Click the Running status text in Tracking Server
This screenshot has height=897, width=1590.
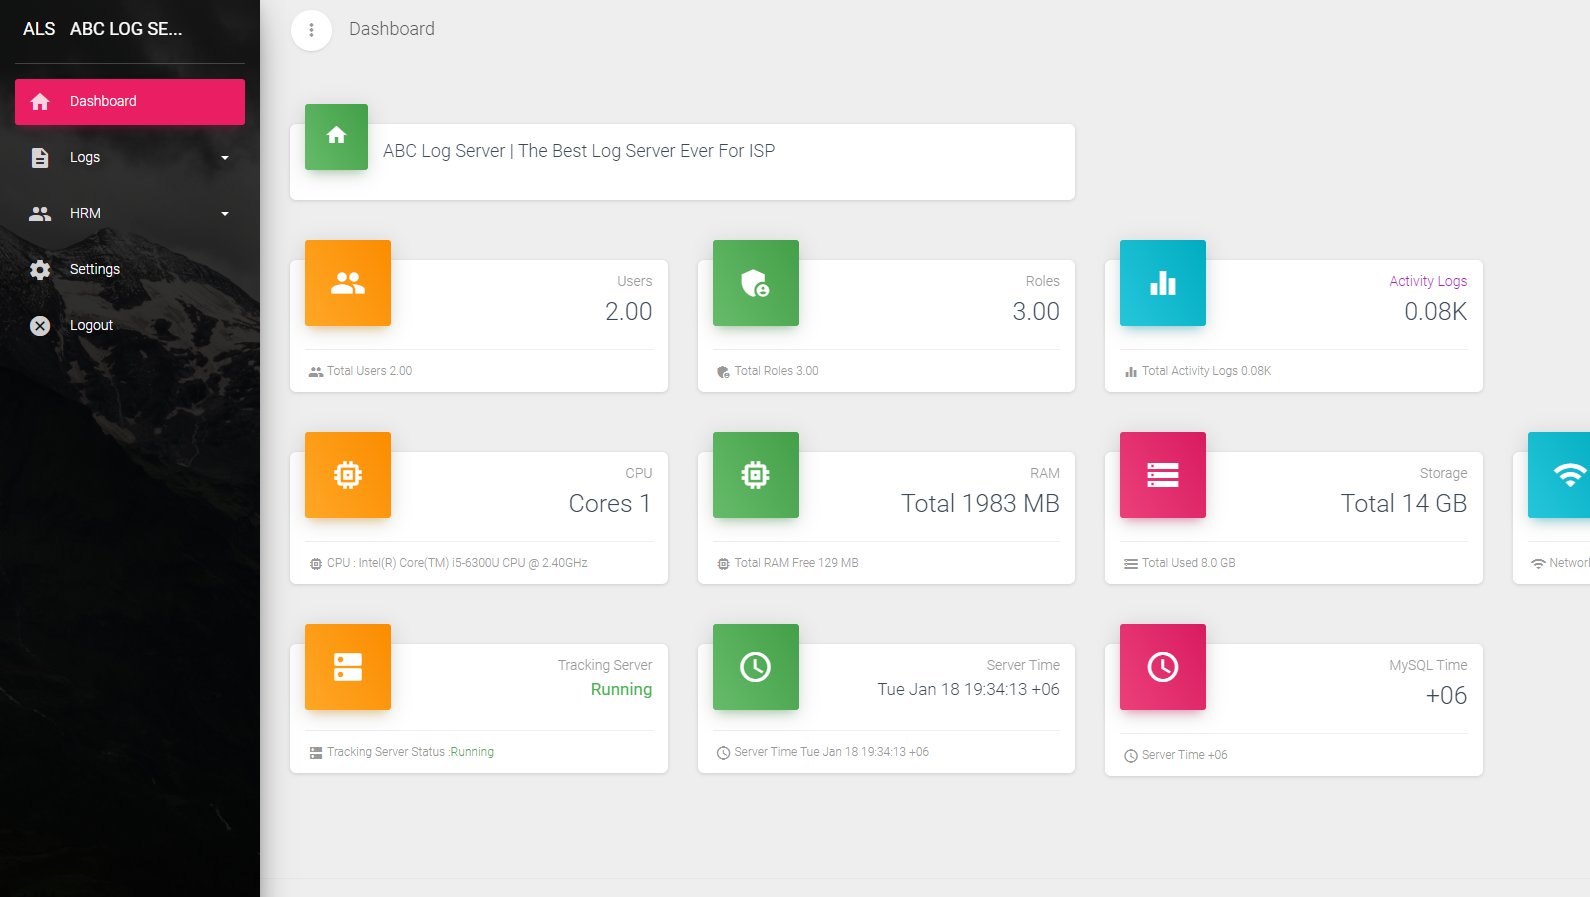tap(621, 689)
